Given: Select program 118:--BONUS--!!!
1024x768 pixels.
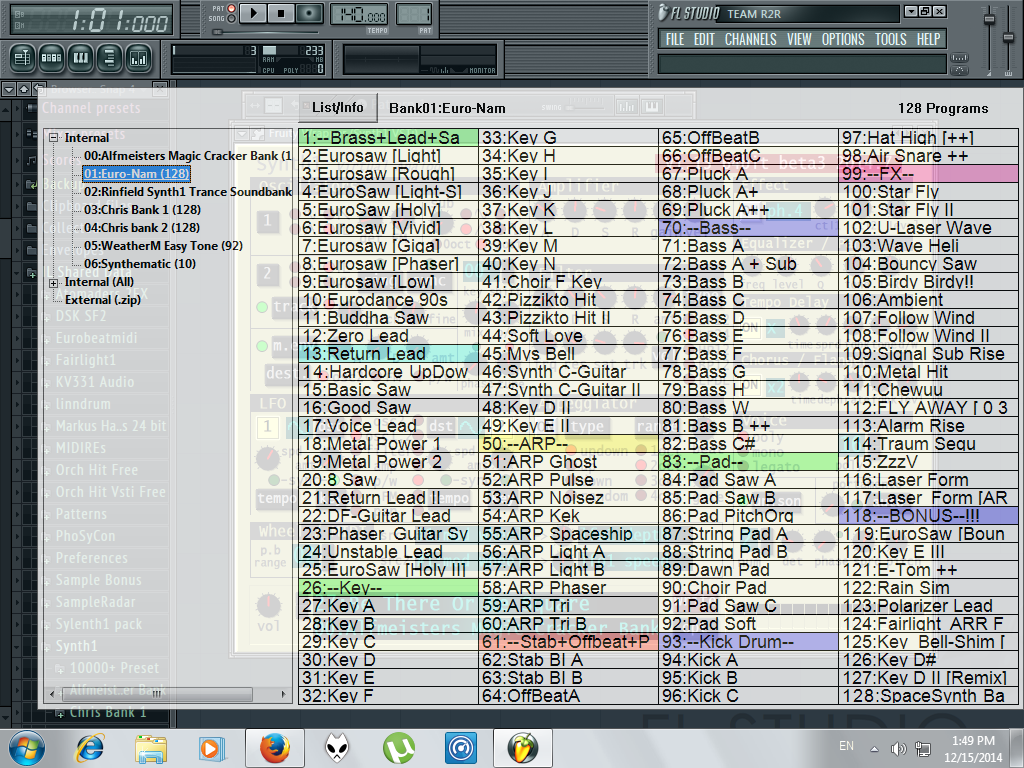Looking at the screenshot, I should pos(929,516).
